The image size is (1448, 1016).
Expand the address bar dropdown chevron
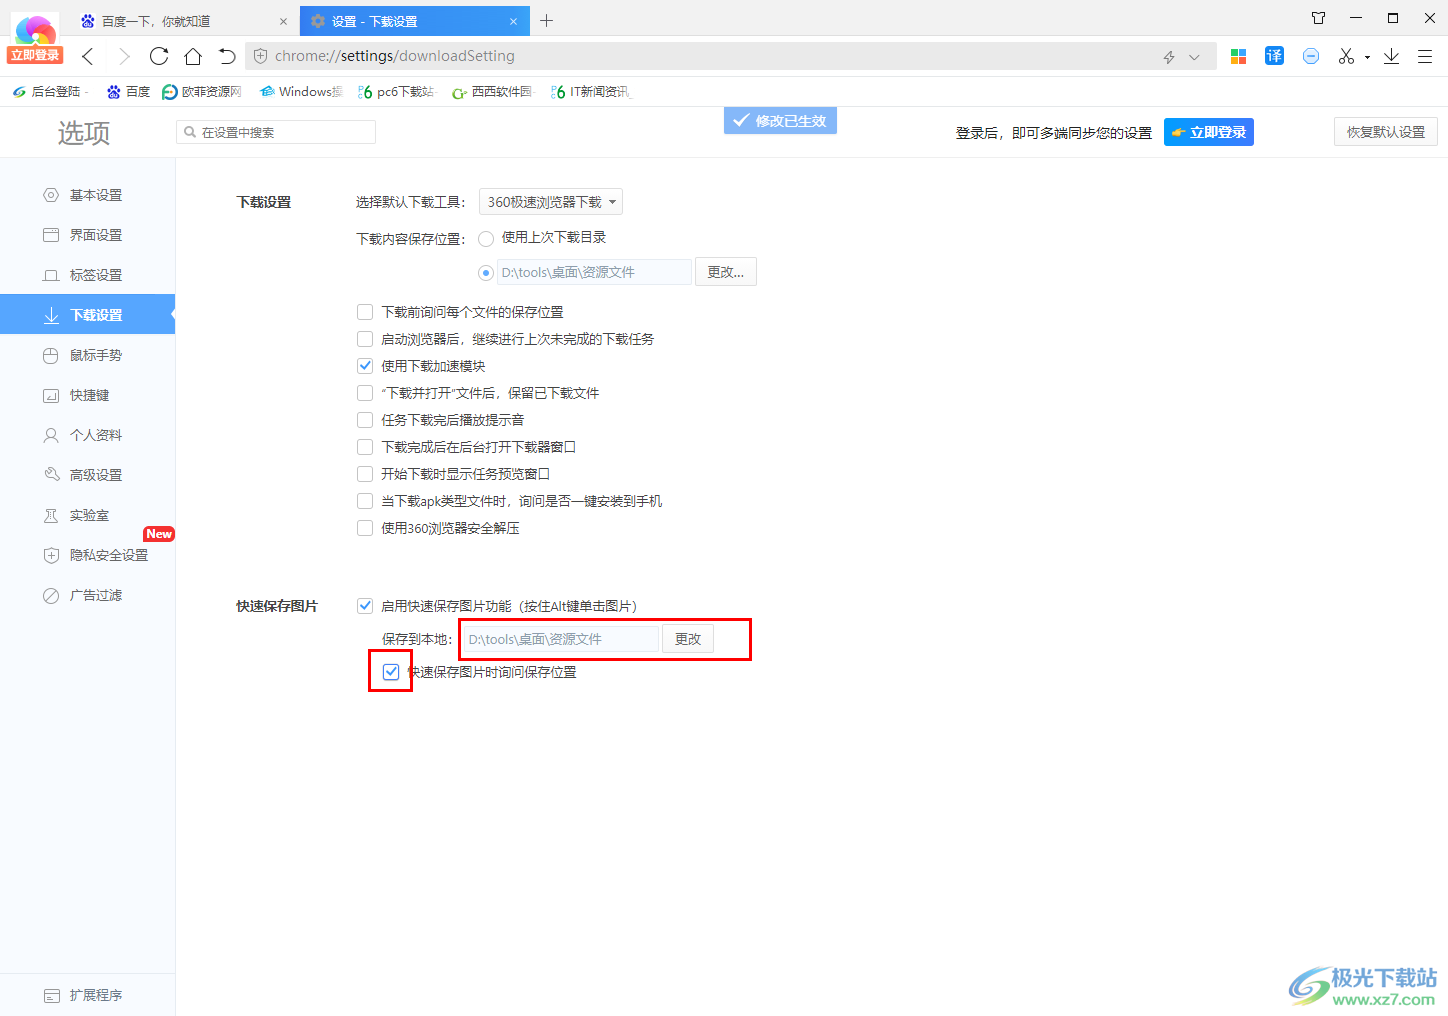1194,57
